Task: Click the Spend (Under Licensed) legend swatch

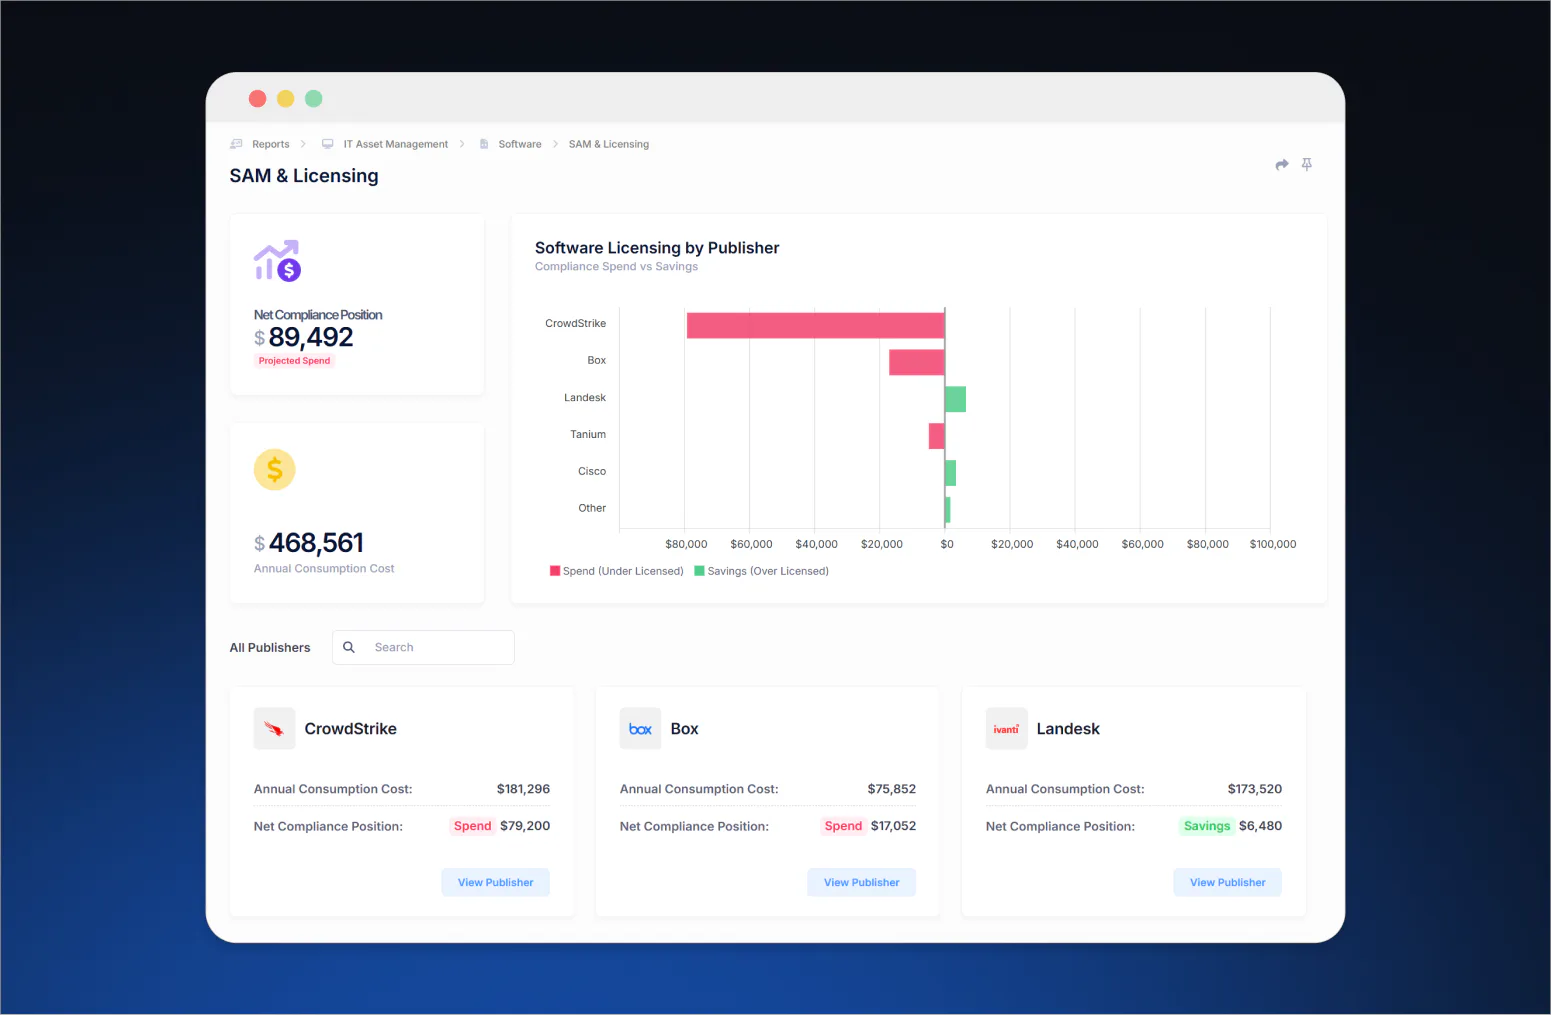Action: point(555,571)
